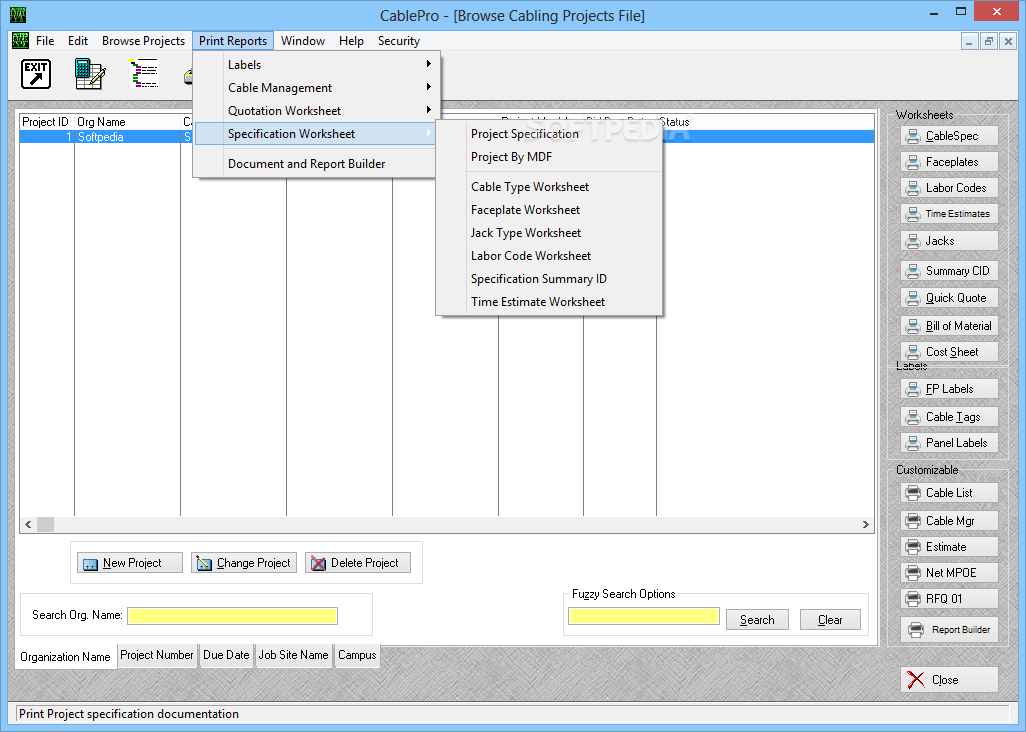Click the Search Org. Name input field
Viewport: 1026px width, 732px height.
coord(232,616)
